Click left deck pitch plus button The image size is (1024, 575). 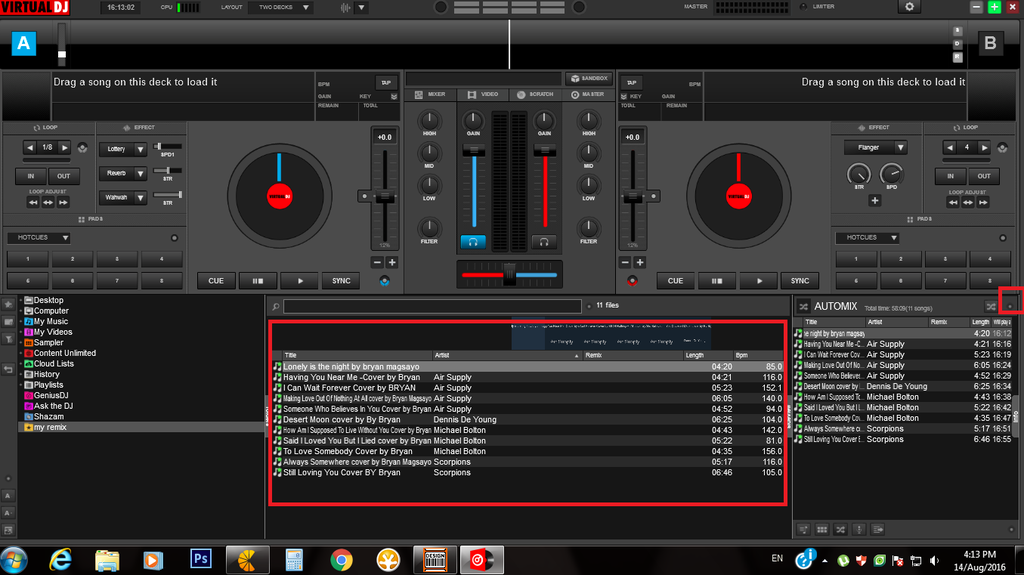coord(392,263)
